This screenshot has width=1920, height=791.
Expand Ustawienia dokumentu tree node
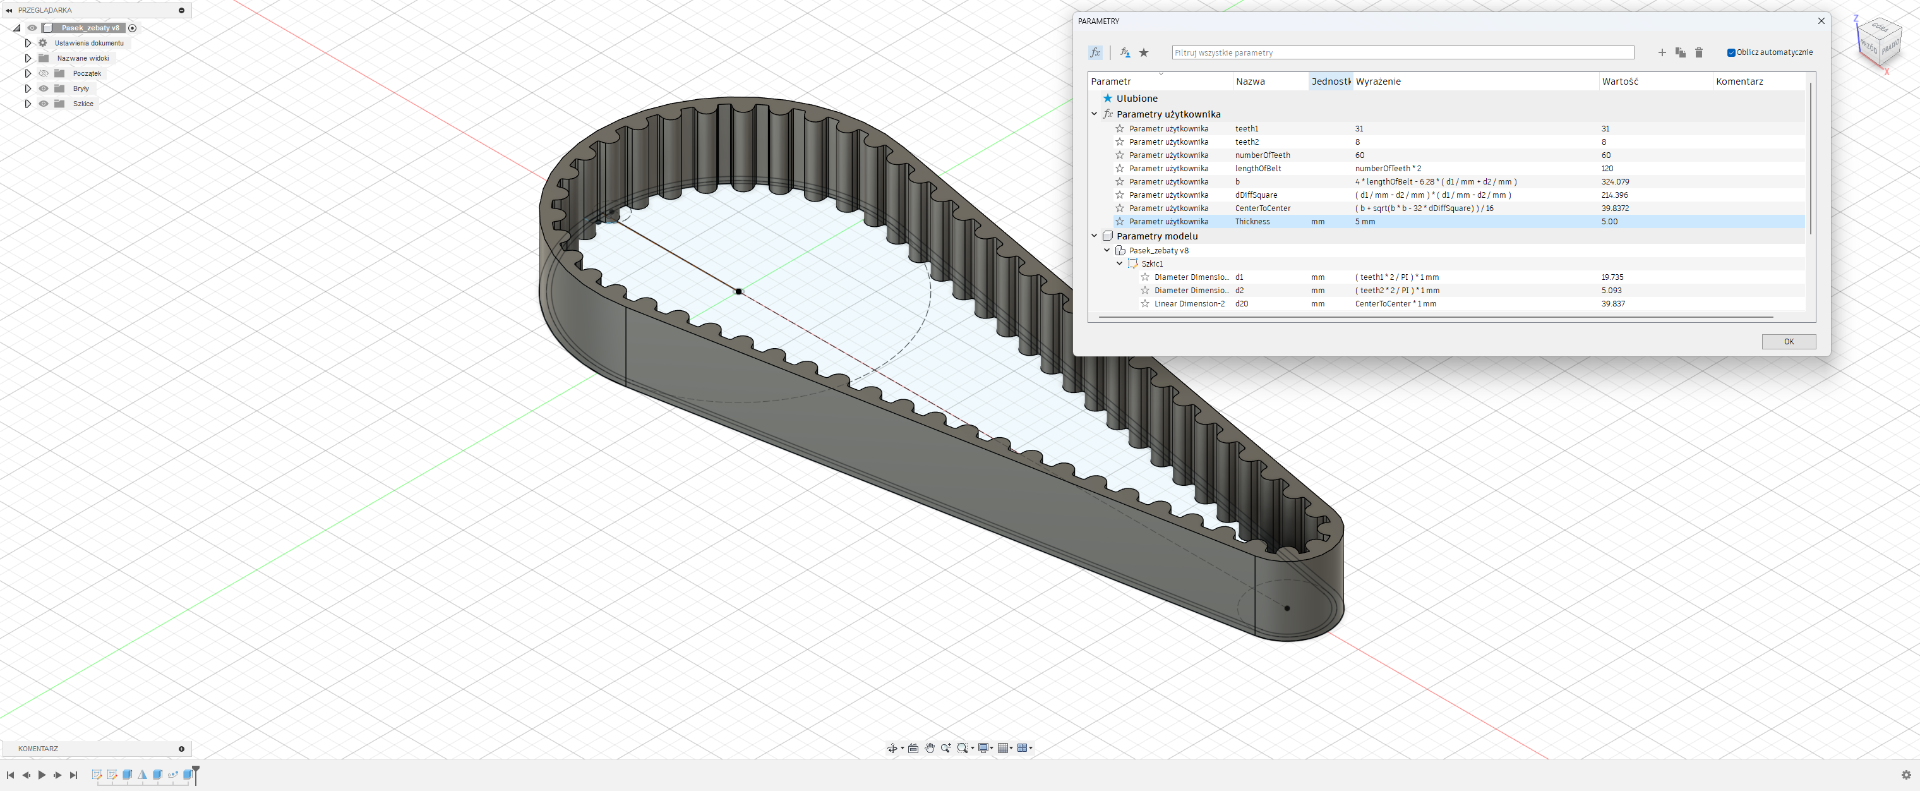tap(28, 43)
